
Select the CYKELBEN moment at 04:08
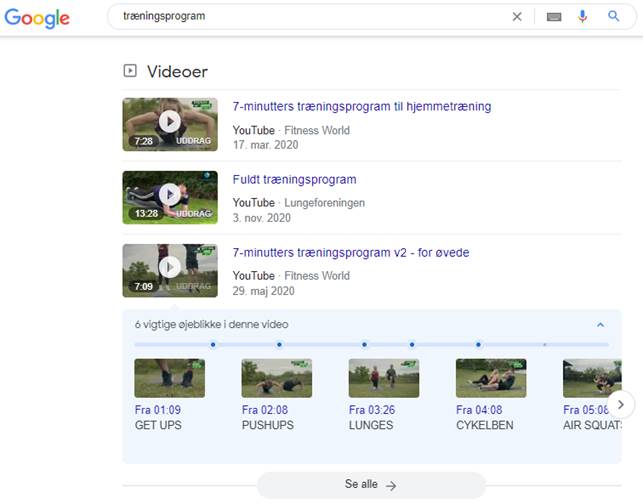click(x=490, y=379)
